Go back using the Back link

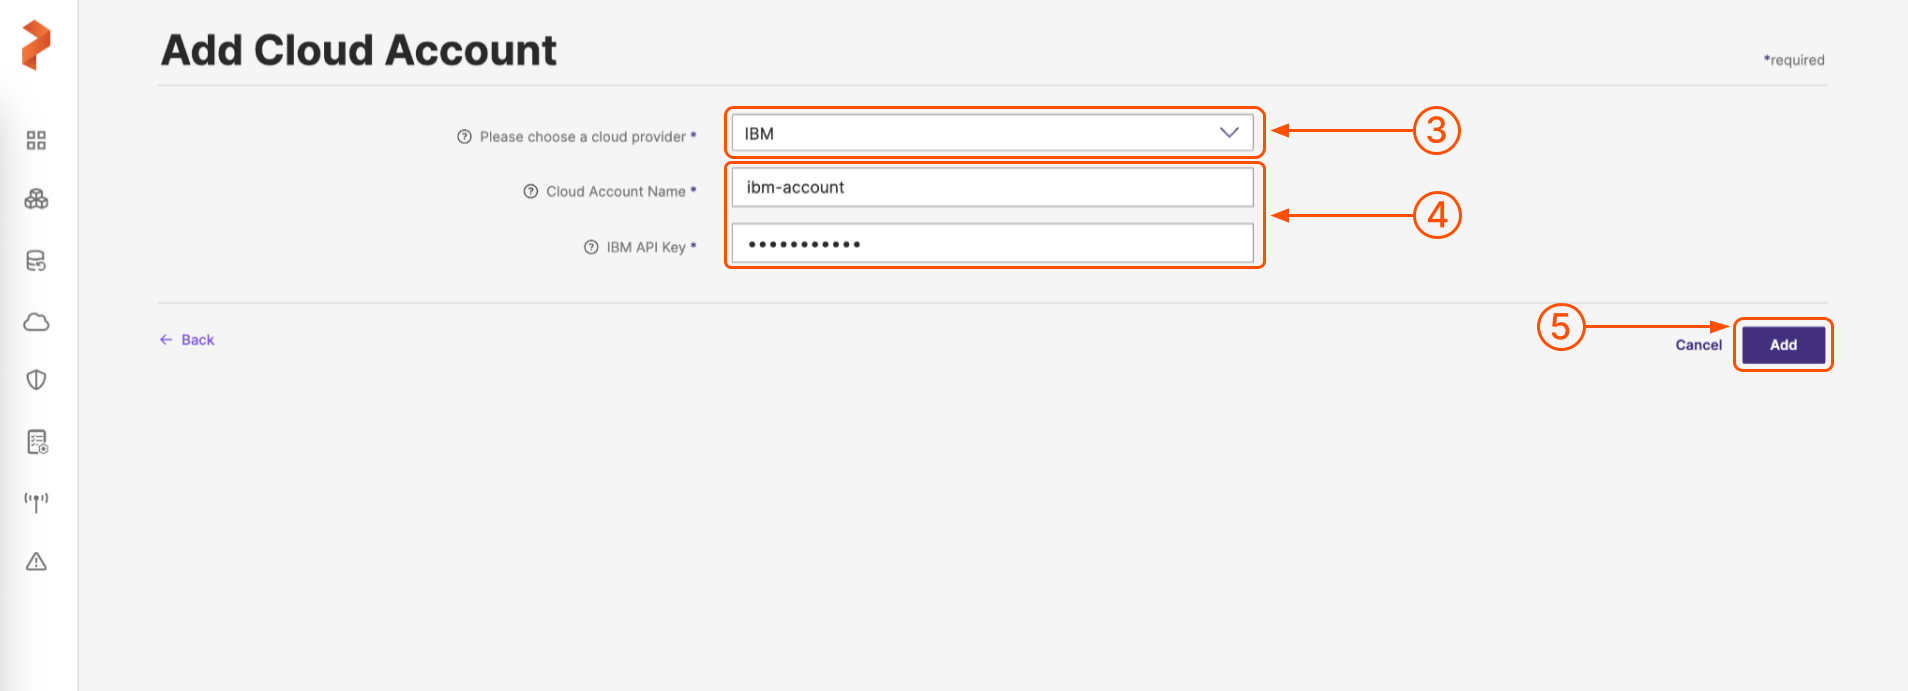(198, 340)
